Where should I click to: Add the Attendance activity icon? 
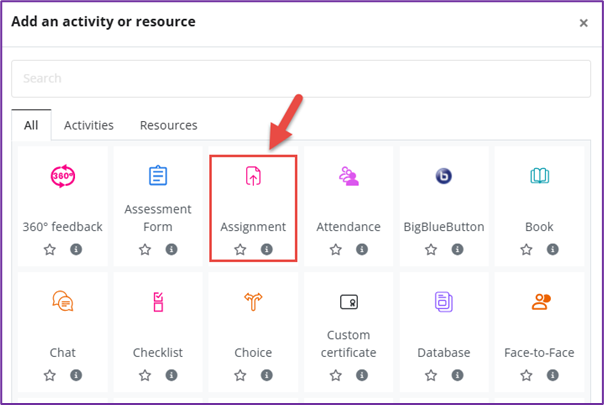tap(348, 177)
